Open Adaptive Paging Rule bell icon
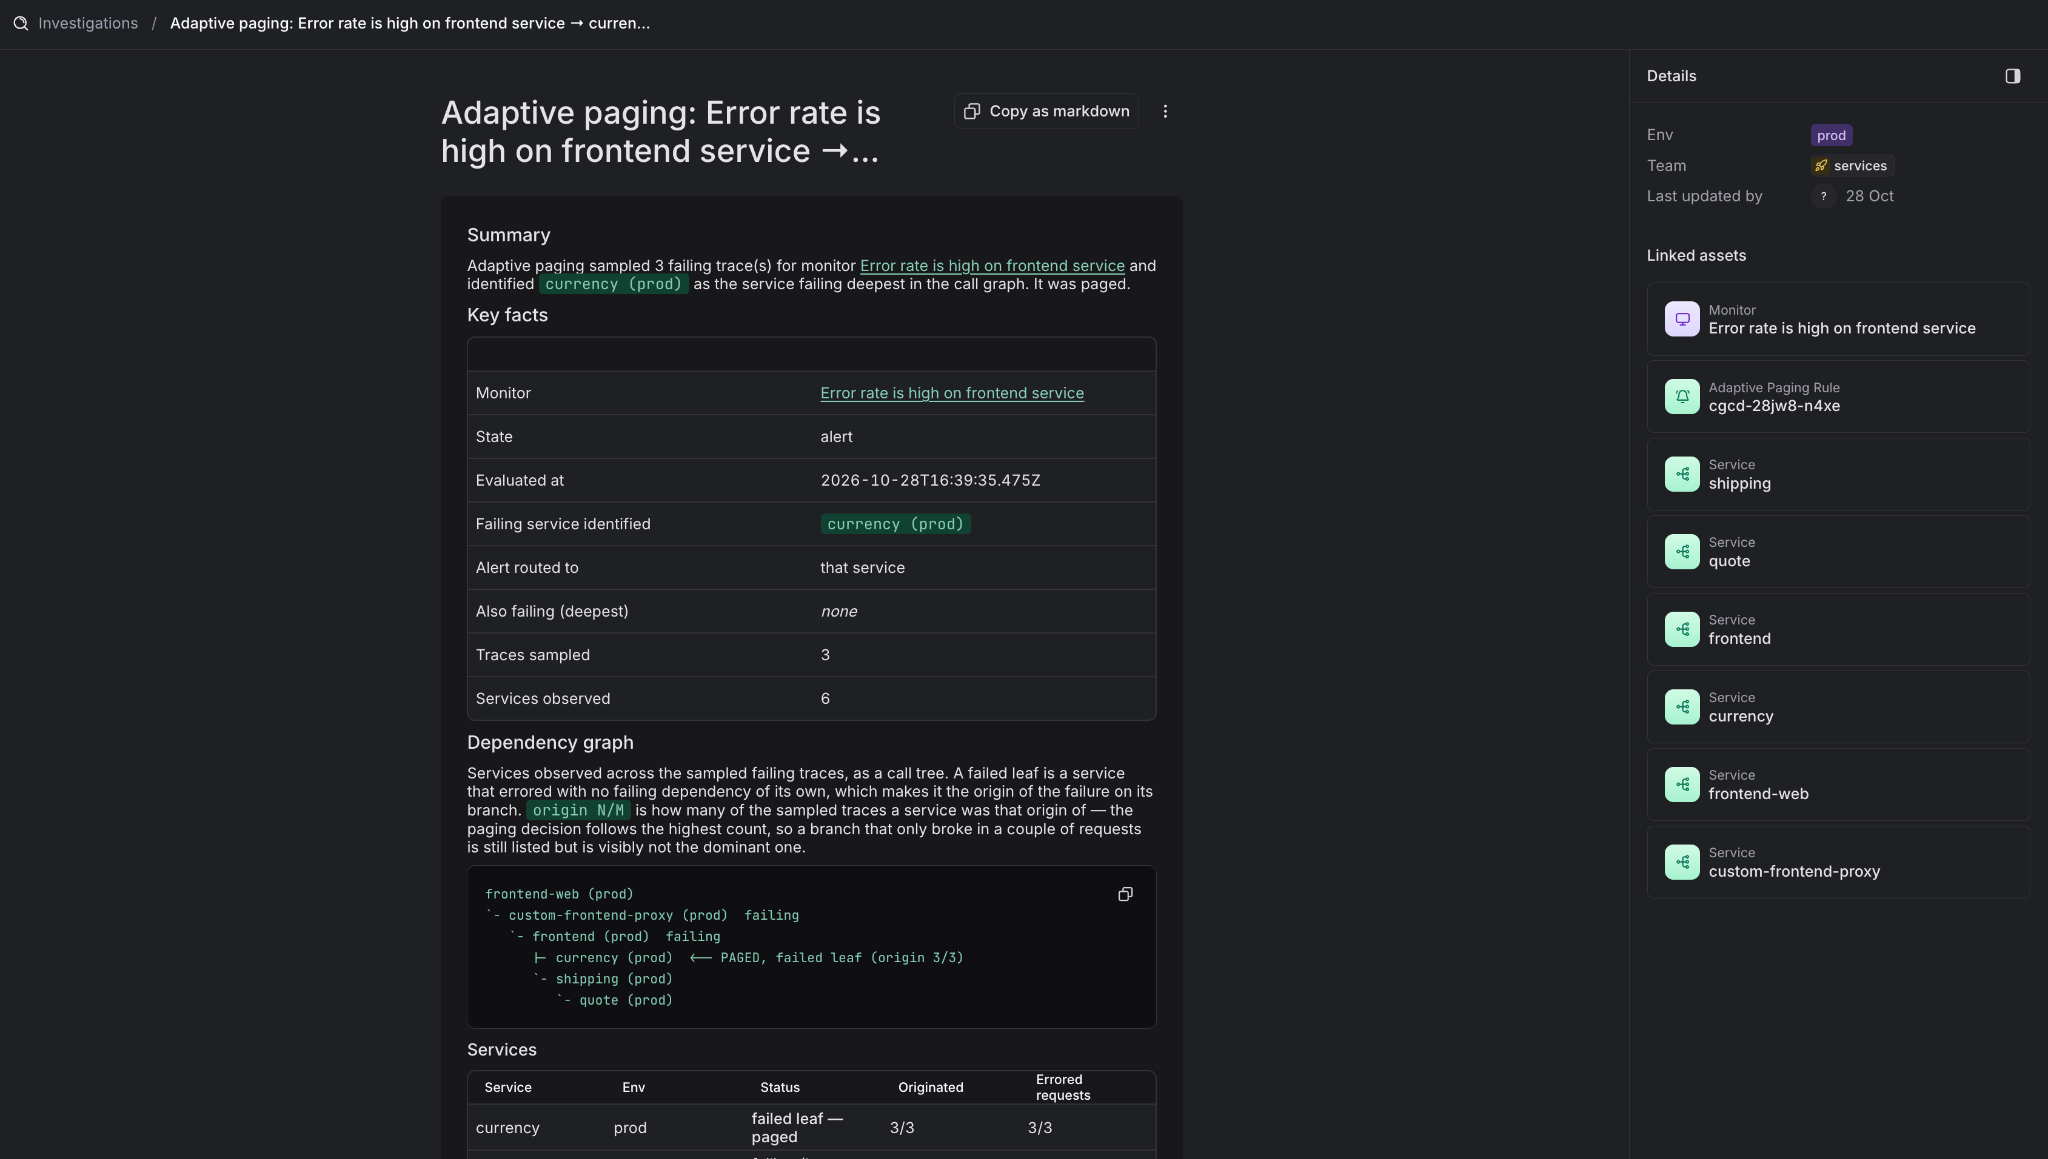2048x1159 pixels. click(1682, 396)
